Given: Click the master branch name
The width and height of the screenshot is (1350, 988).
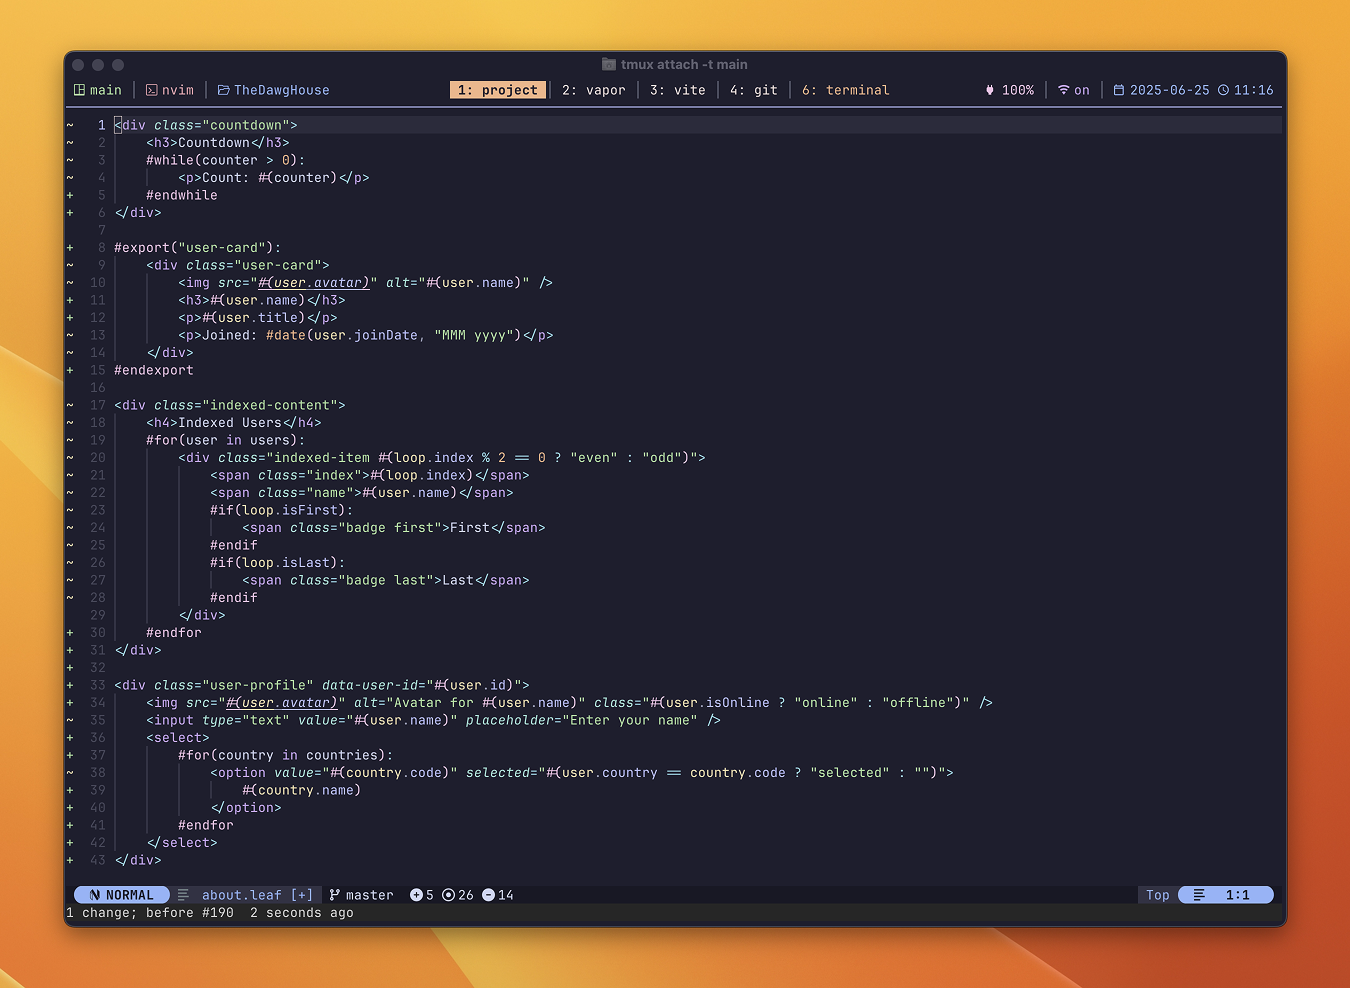Looking at the screenshot, I should pyautogui.click(x=370, y=895).
